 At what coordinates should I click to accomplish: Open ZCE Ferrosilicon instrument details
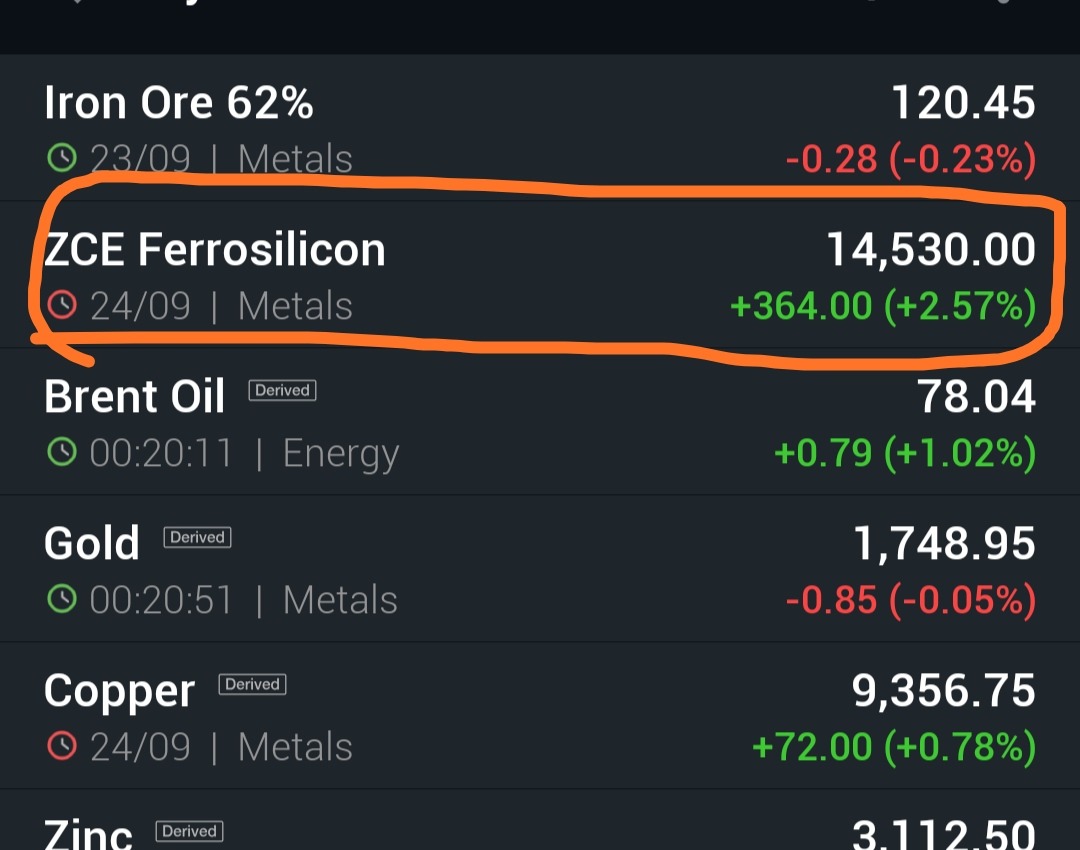(214, 249)
